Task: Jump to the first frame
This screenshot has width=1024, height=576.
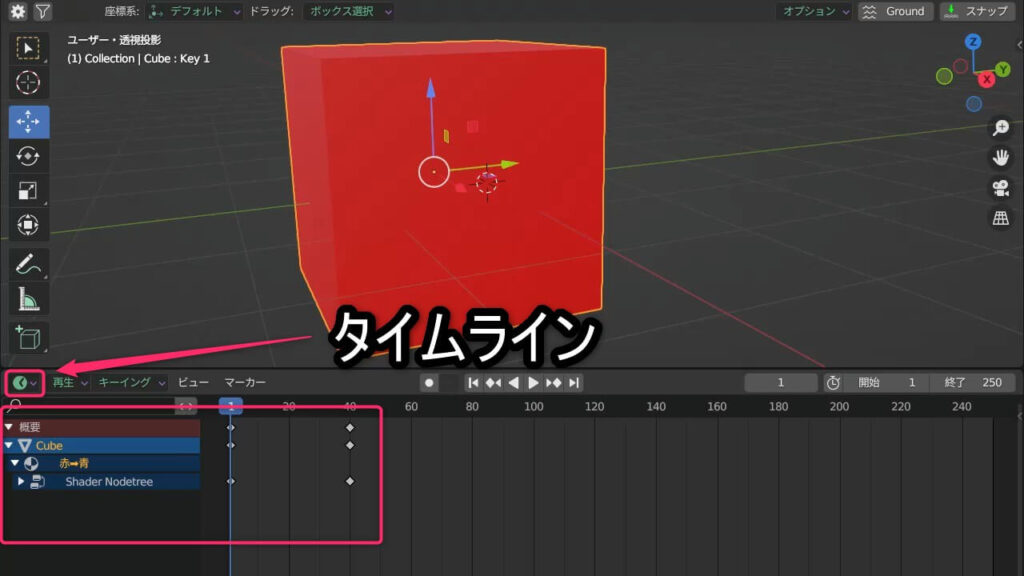Action: (473, 383)
